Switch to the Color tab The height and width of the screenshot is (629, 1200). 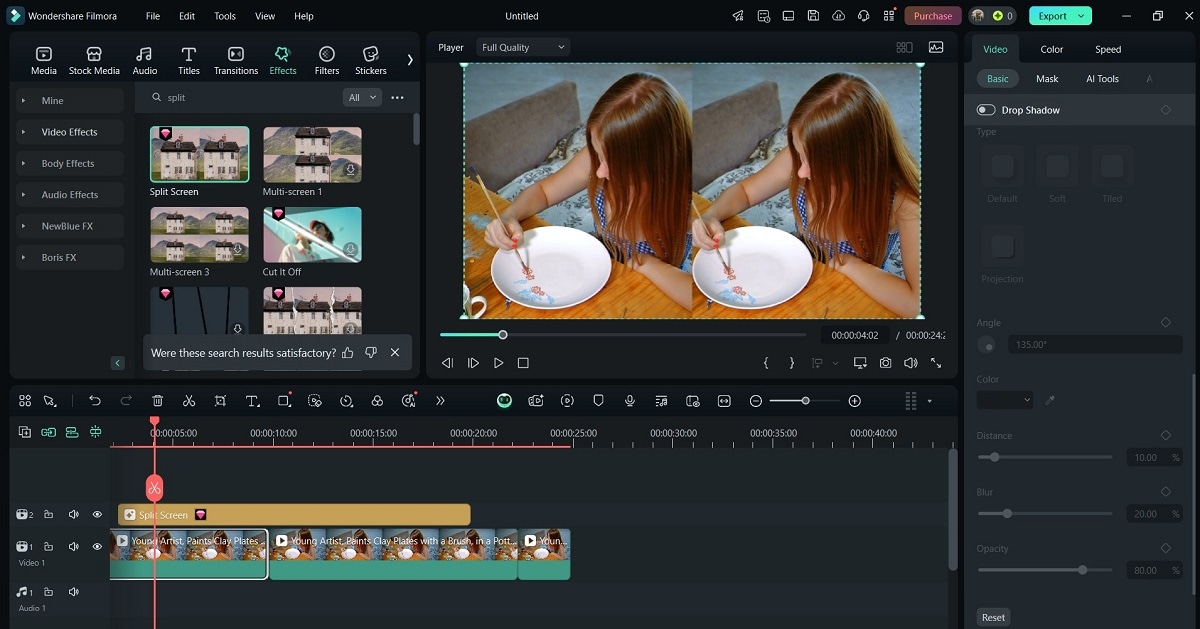(1051, 49)
